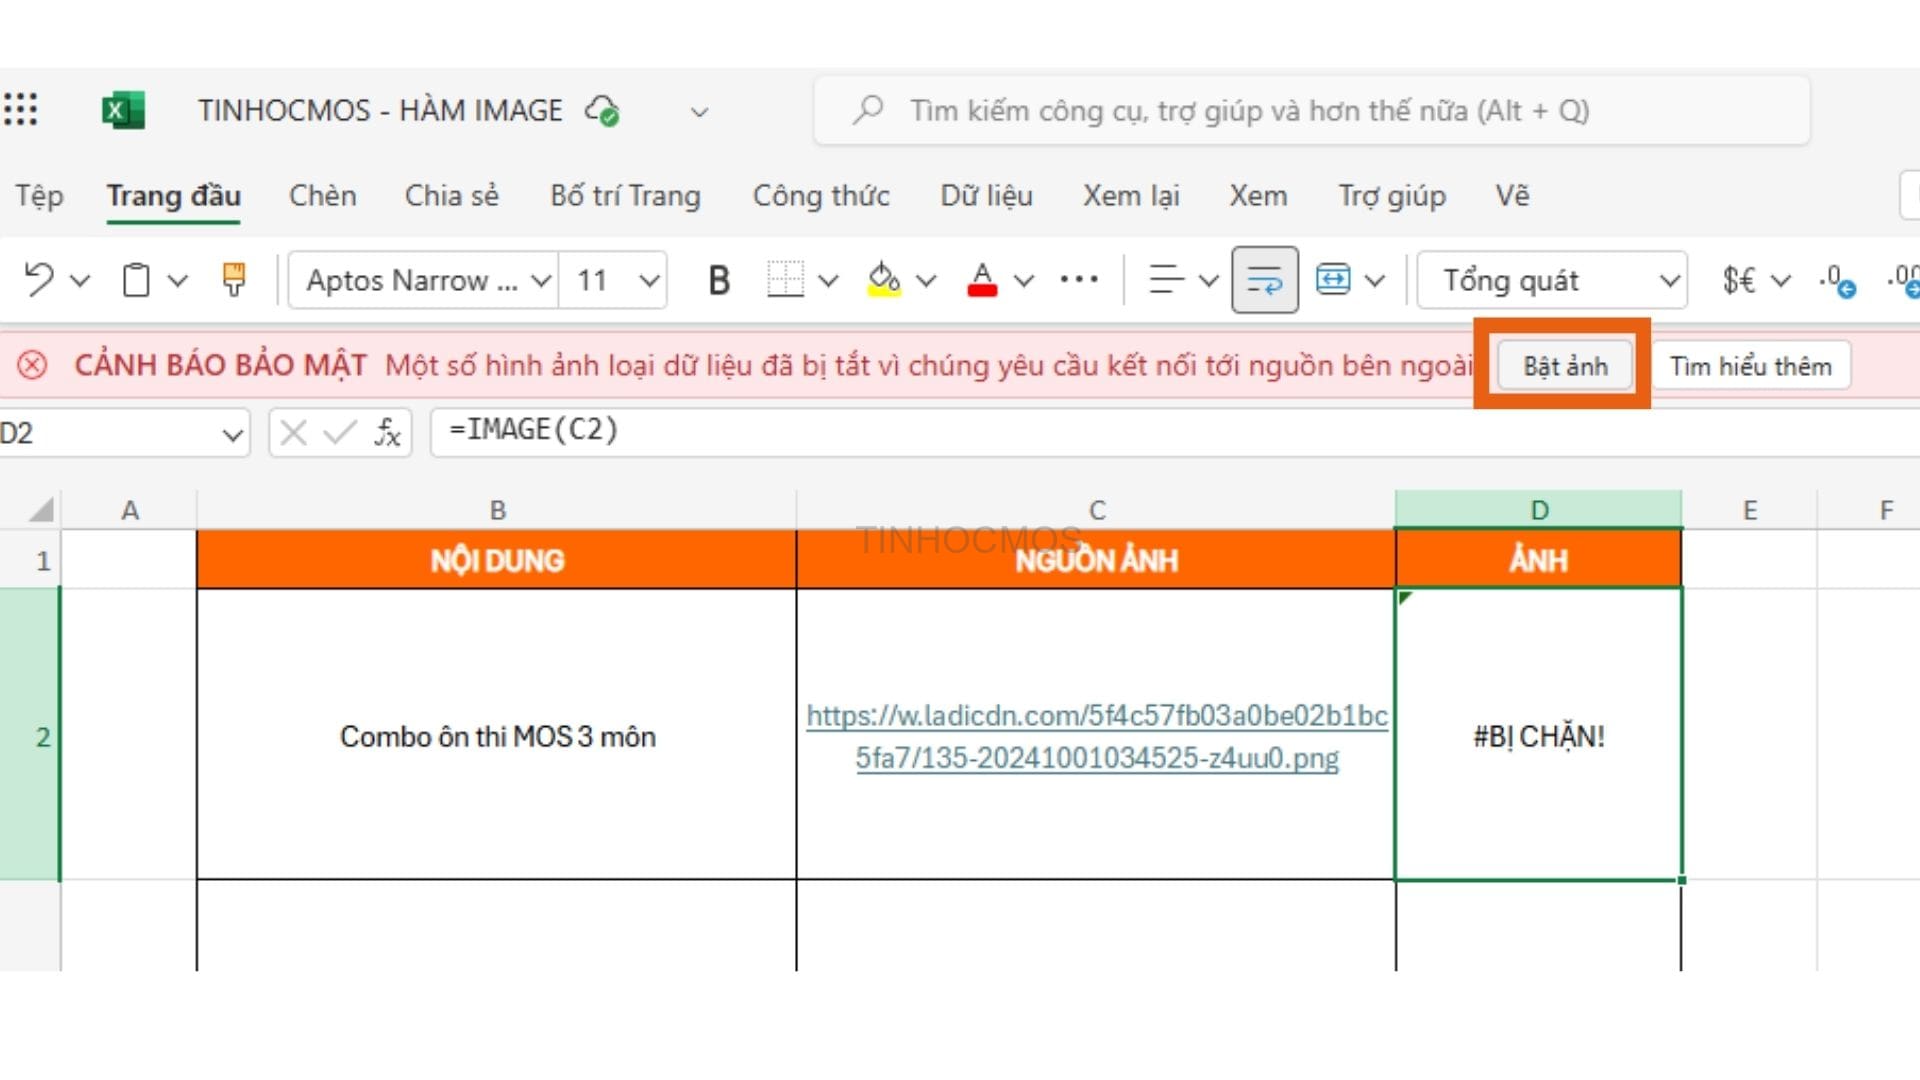Click the Insert Function fx icon
This screenshot has width=1920, height=1080.
click(x=387, y=433)
